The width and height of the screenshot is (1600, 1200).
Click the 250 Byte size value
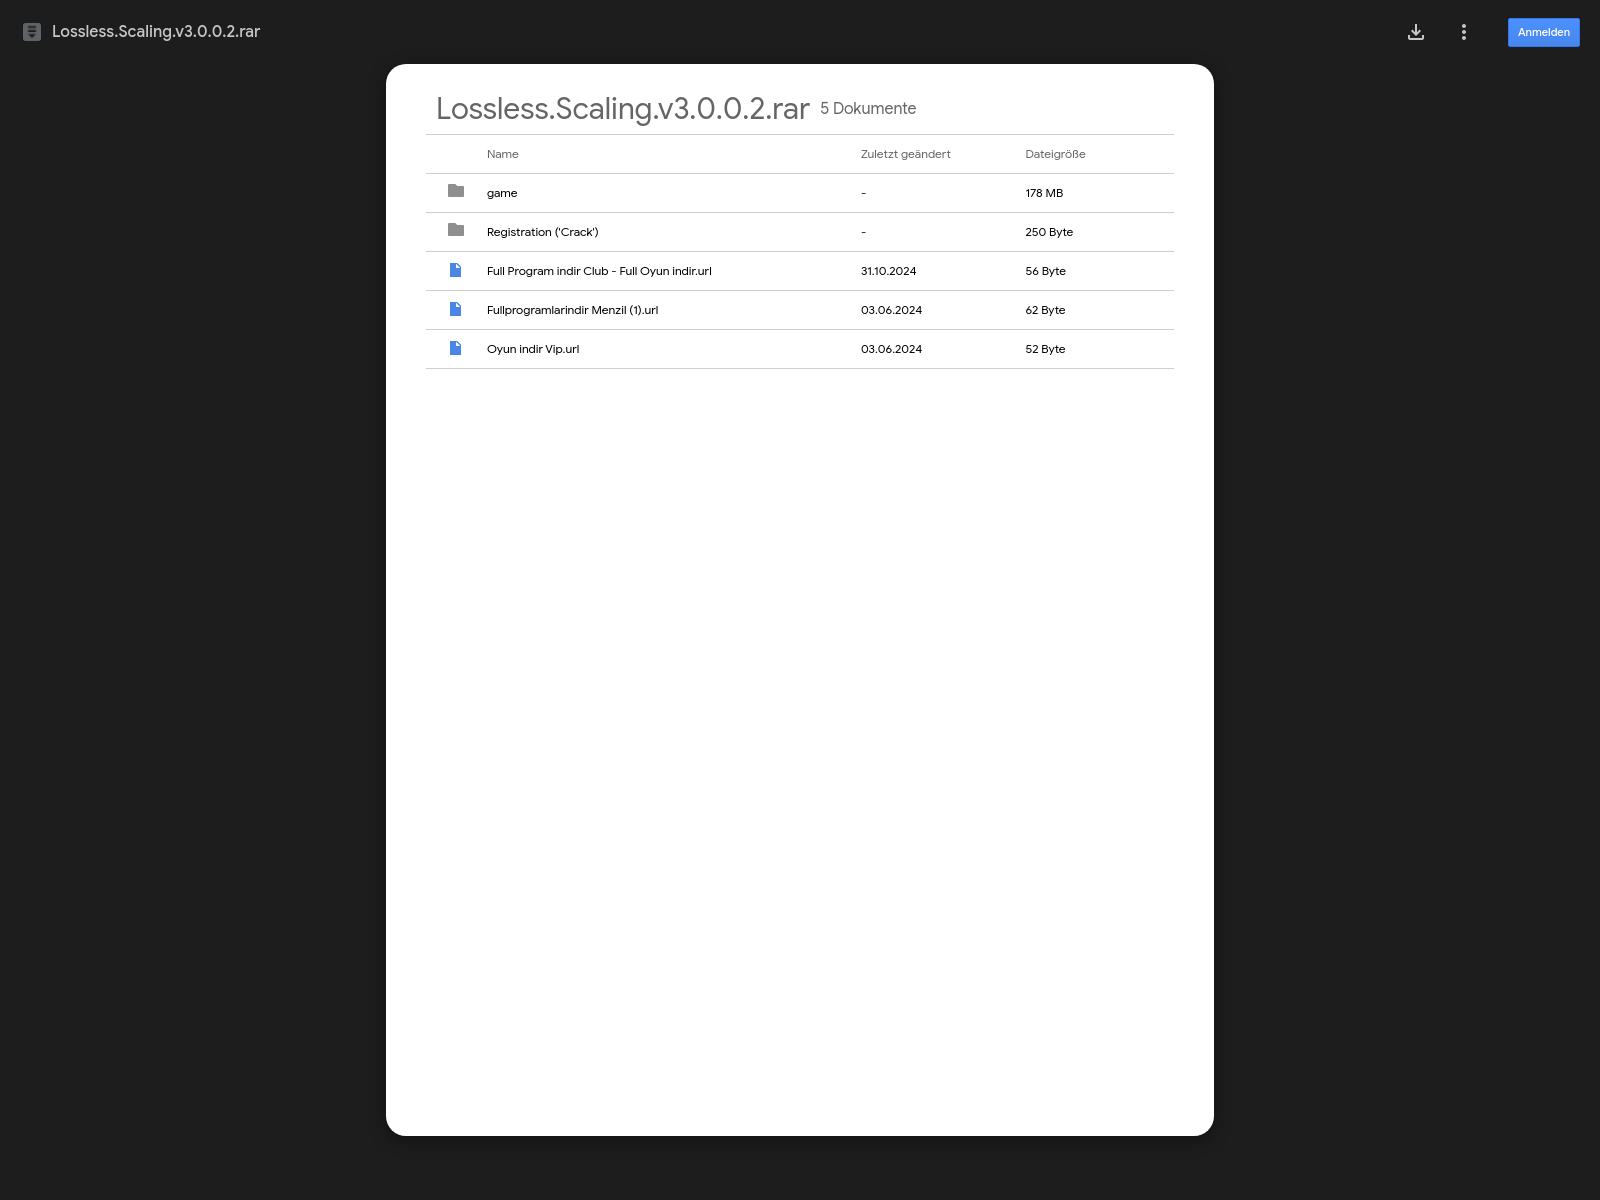click(1049, 232)
